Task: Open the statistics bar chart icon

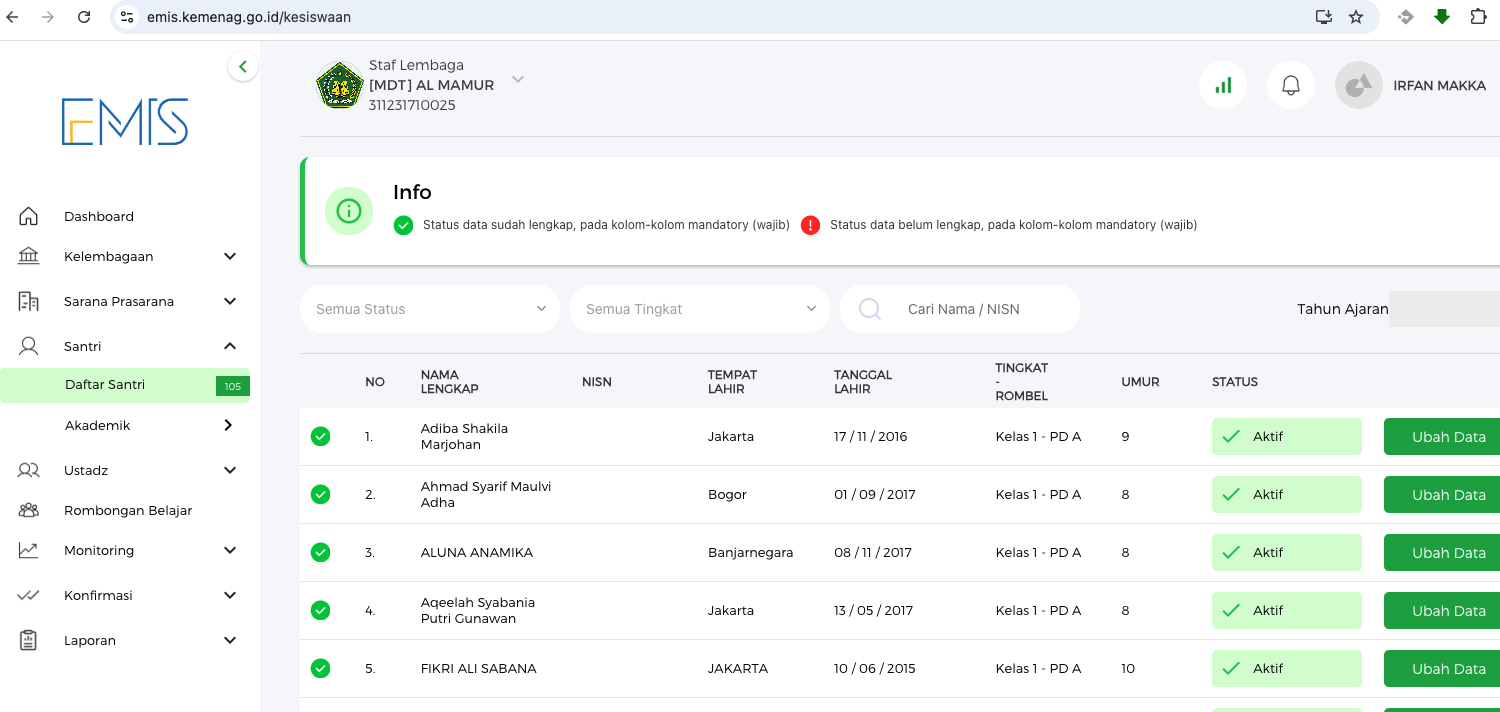Action: [x=1223, y=86]
